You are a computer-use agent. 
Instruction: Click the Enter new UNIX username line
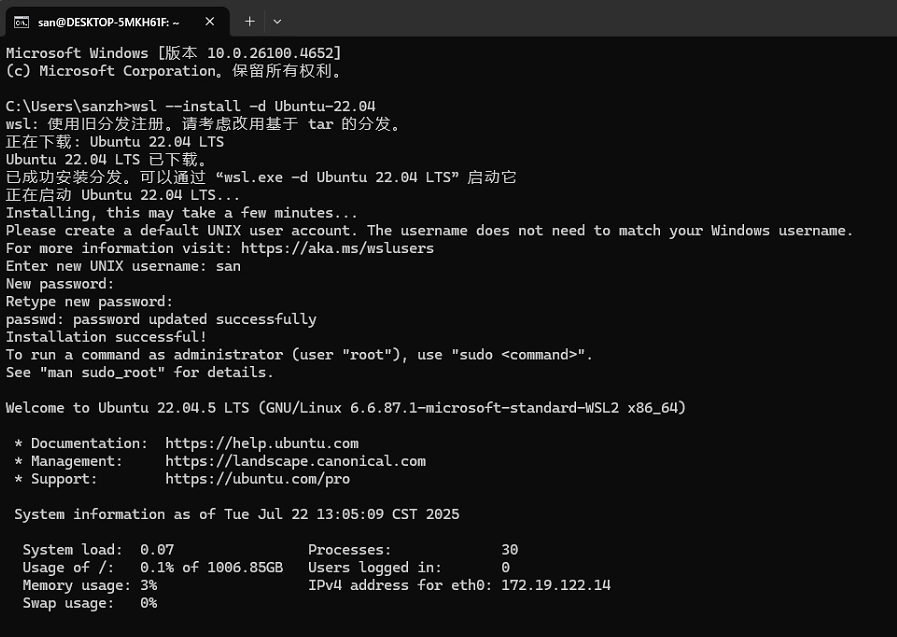point(120,265)
